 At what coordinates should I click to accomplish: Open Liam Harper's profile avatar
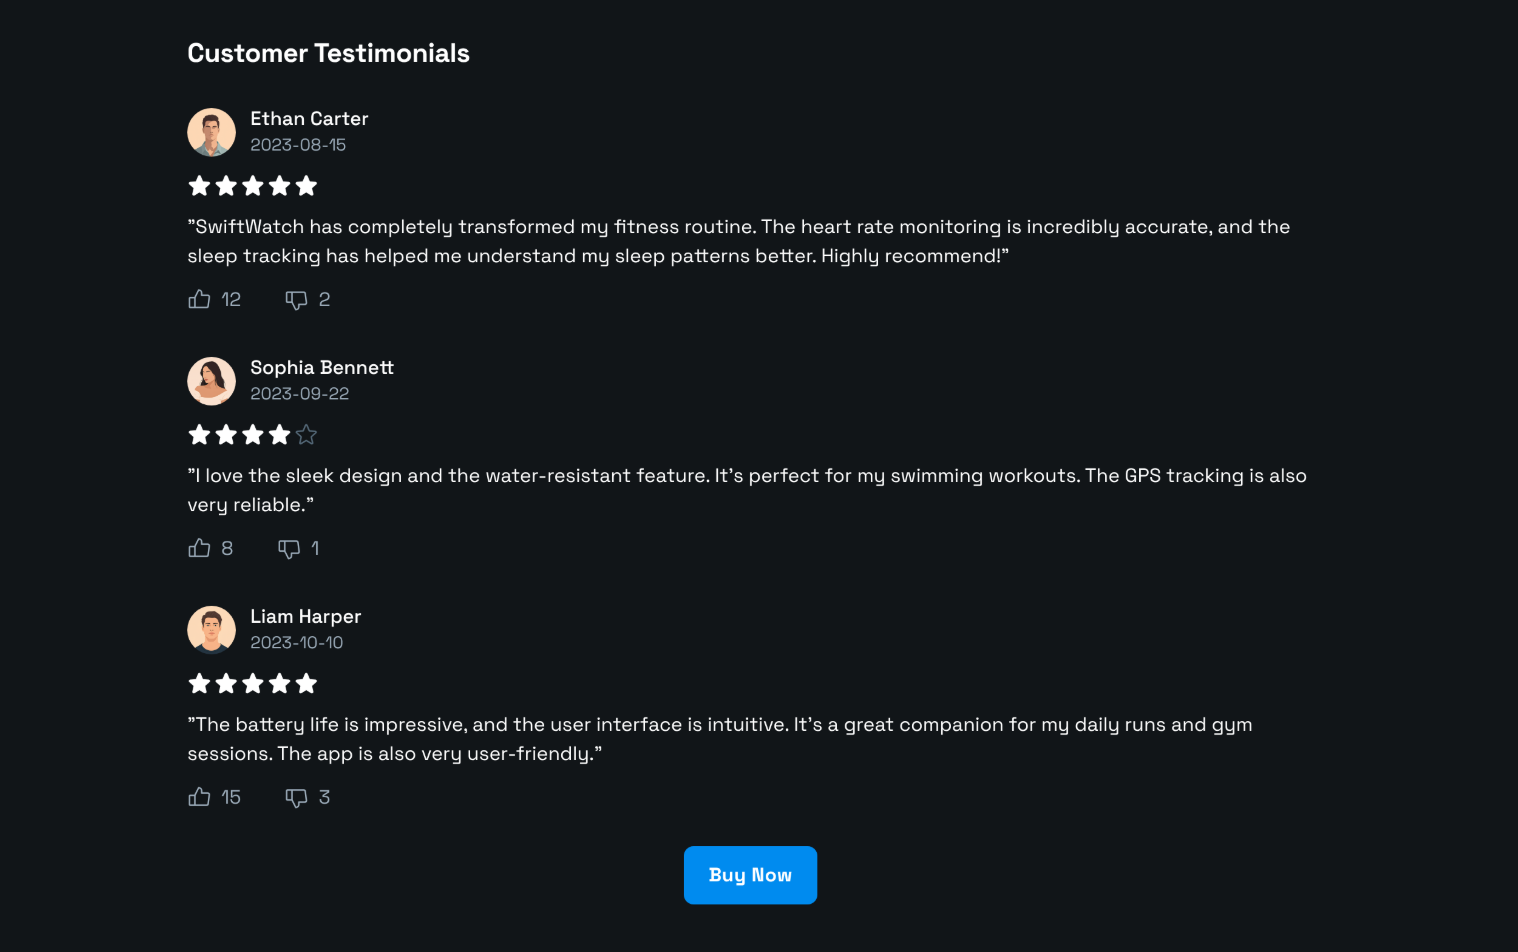(212, 630)
